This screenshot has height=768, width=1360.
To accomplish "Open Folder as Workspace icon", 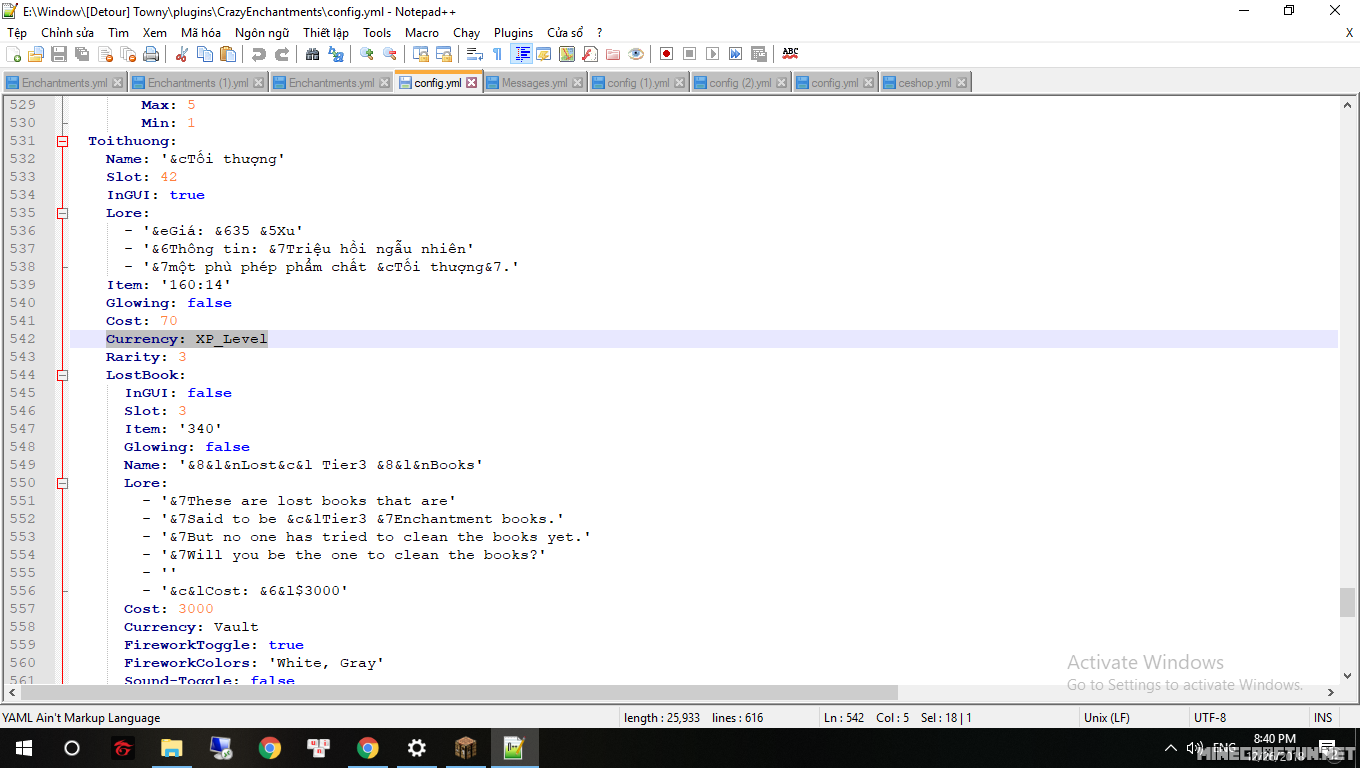I will click(613, 54).
